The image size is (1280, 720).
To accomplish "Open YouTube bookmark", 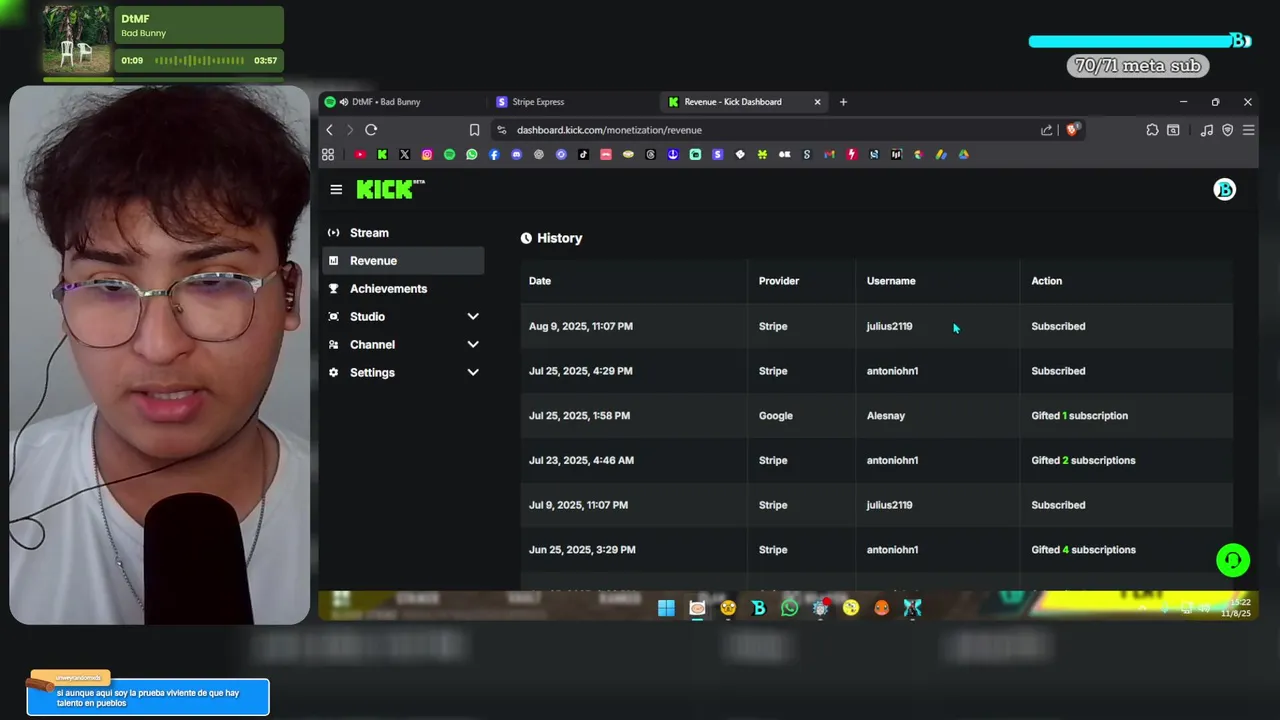I will pos(360,155).
